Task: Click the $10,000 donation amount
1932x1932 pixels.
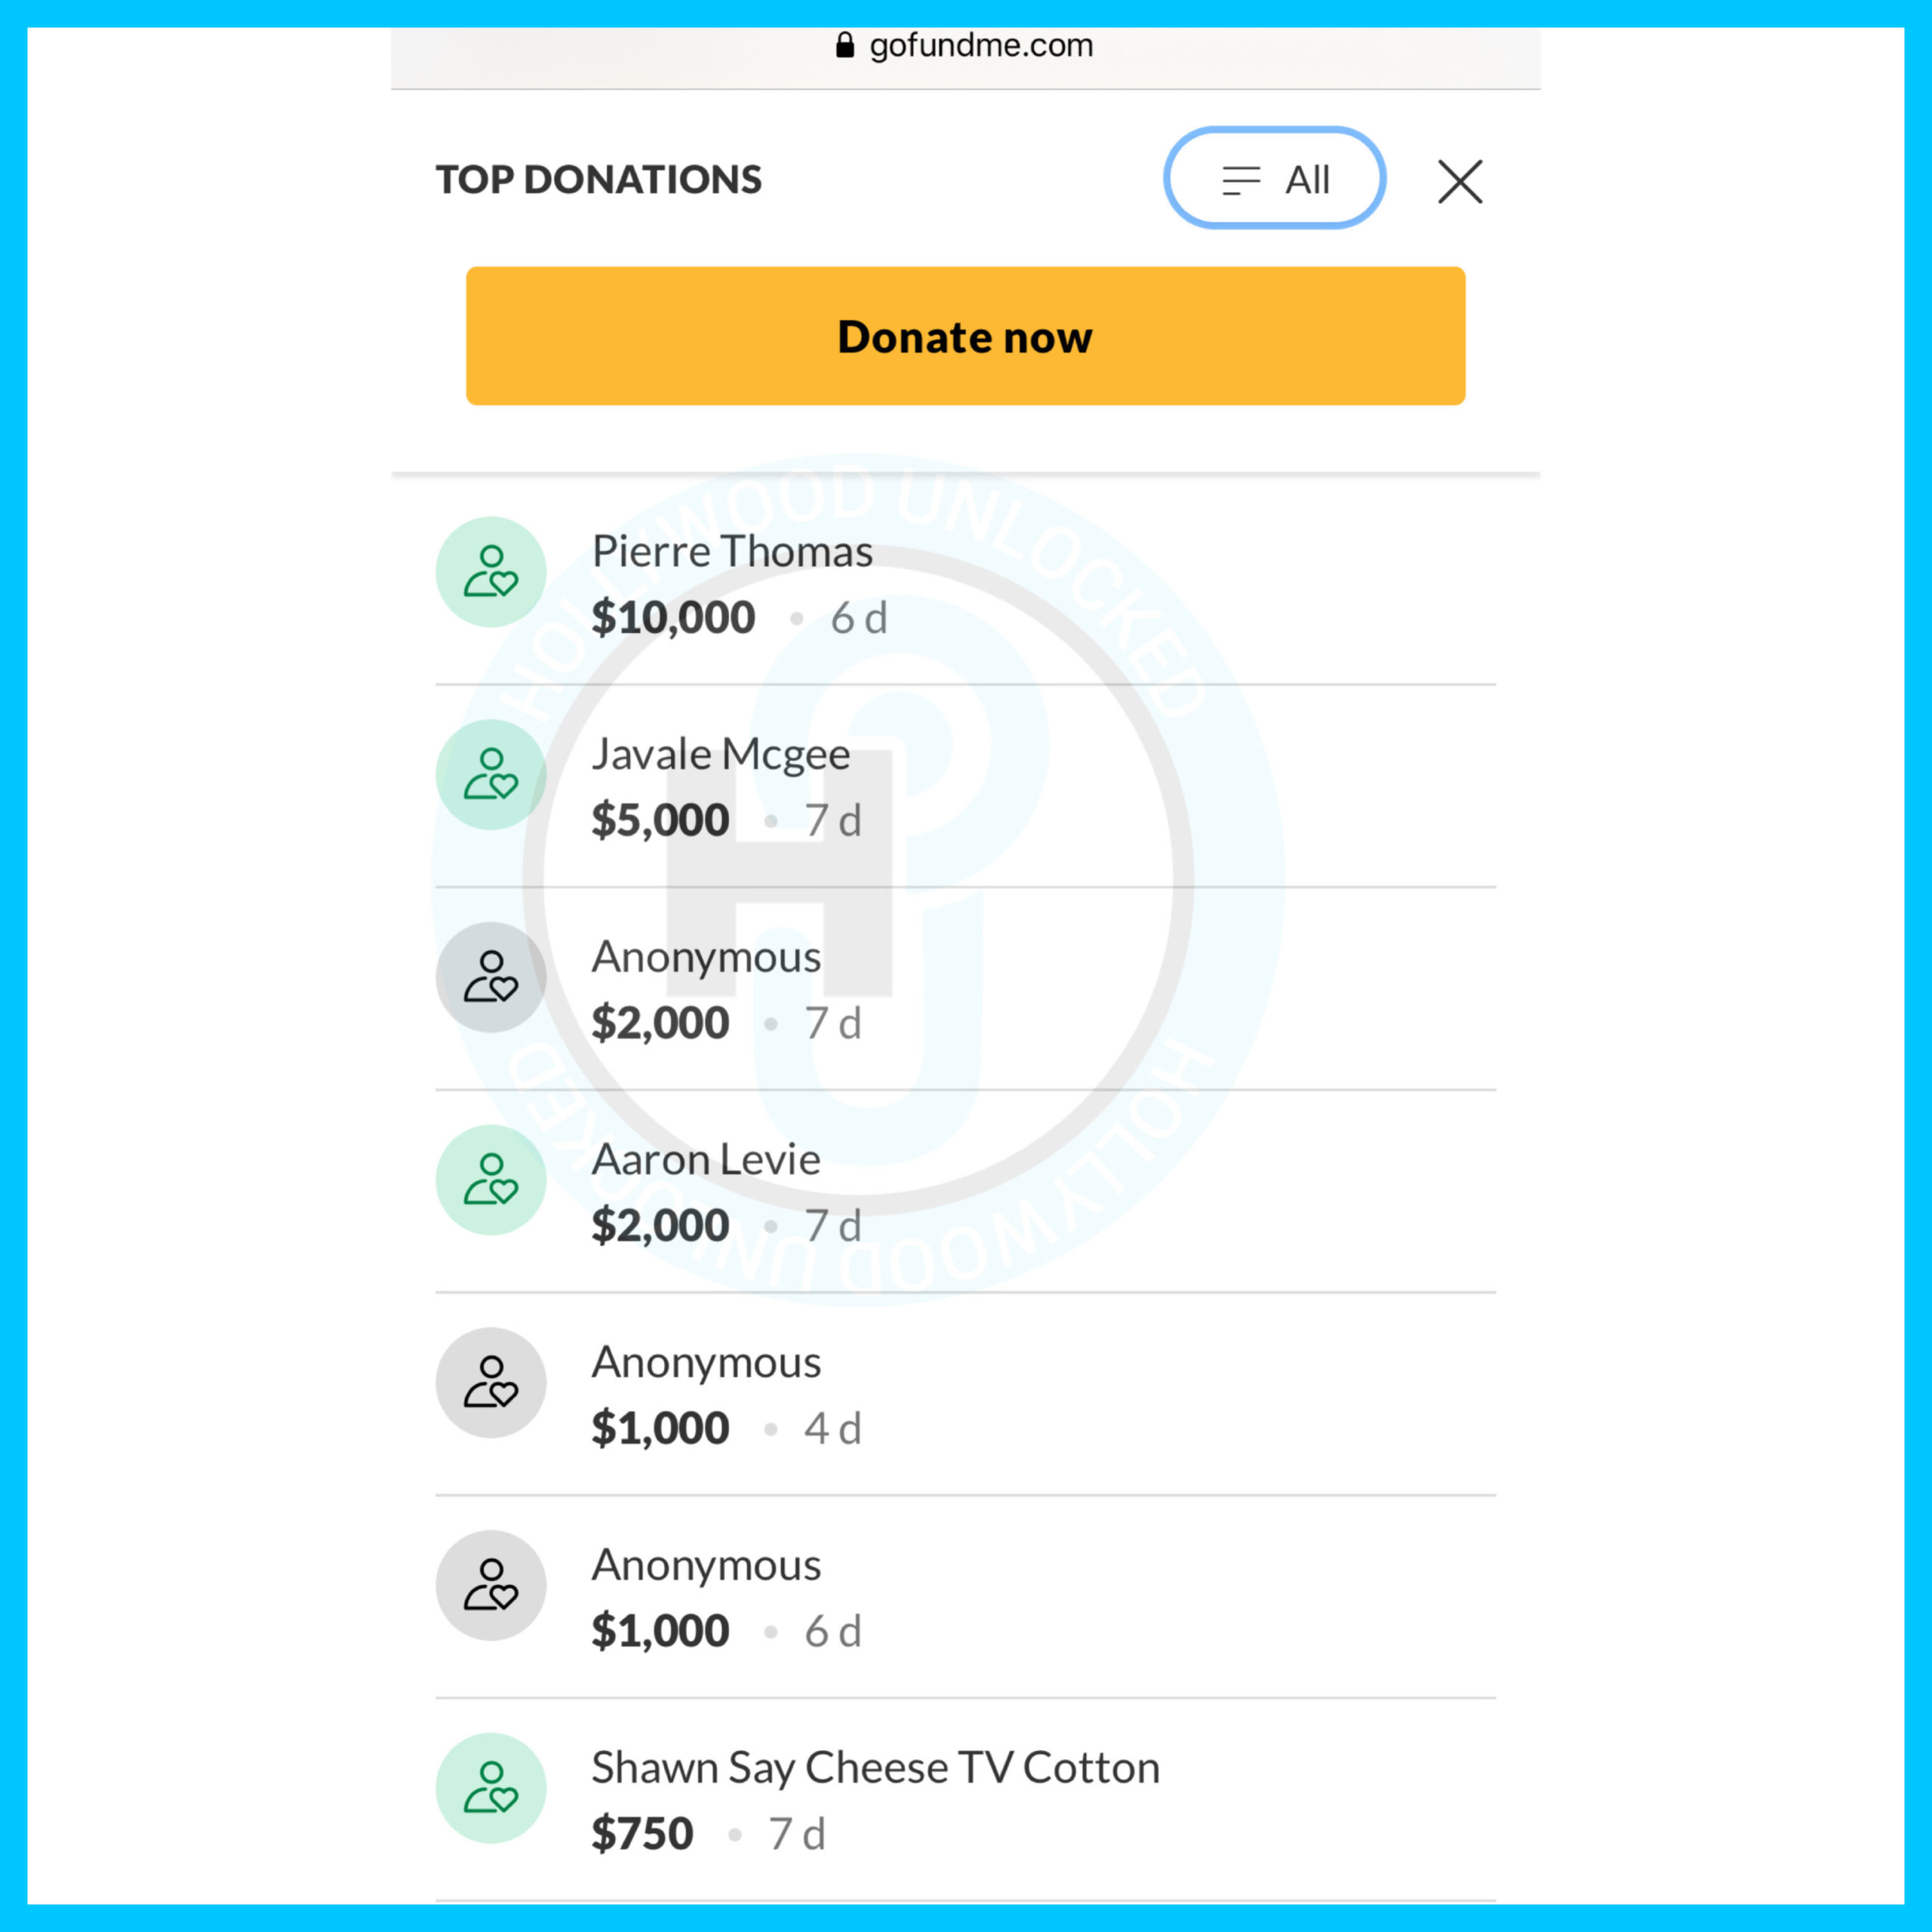Action: tap(673, 618)
